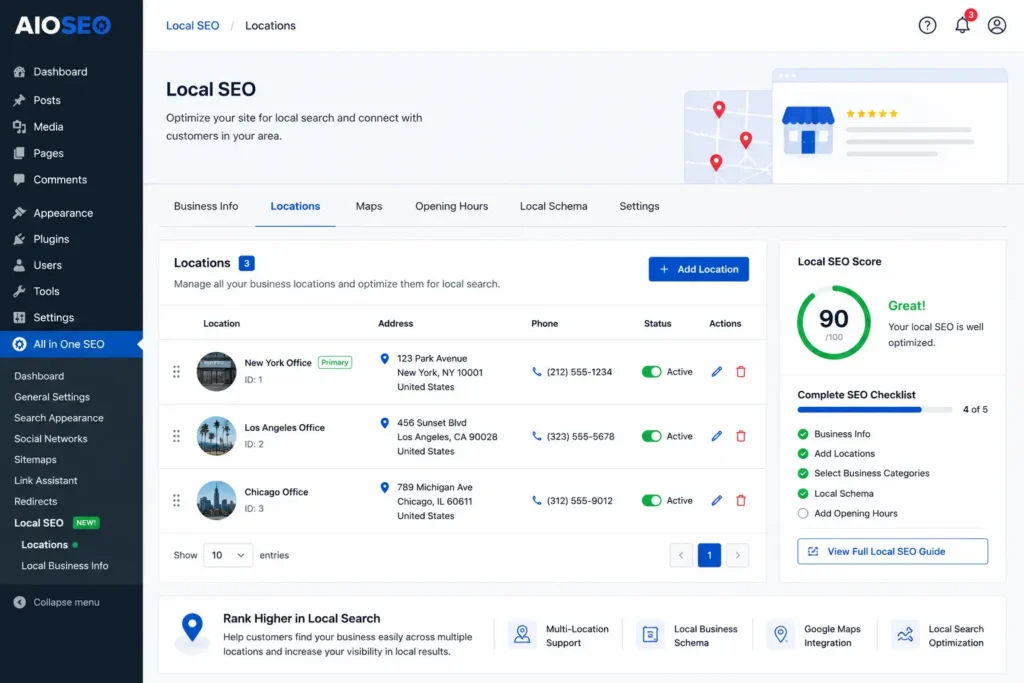Delete Los Angeles Office with trash icon
Viewport: 1024px width, 683px height.
tap(741, 436)
